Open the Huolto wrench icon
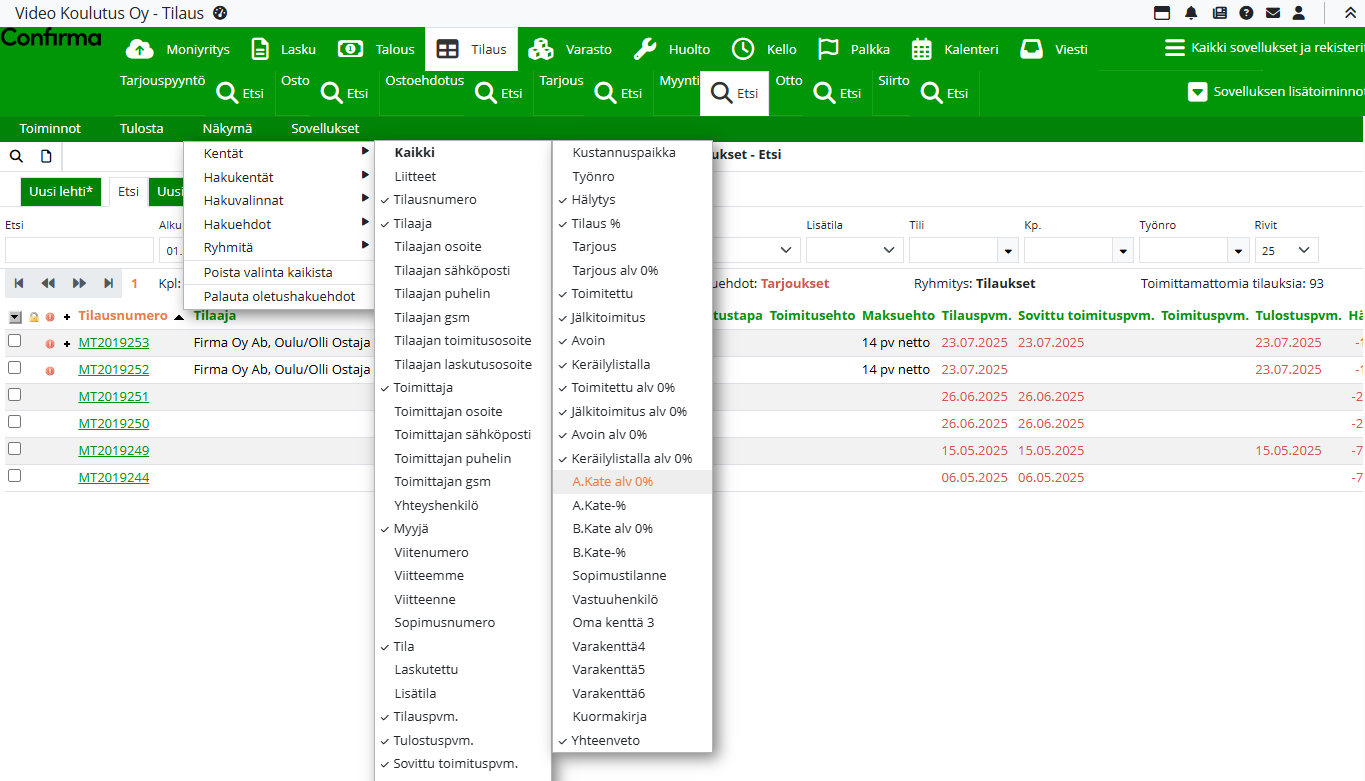 click(x=646, y=49)
